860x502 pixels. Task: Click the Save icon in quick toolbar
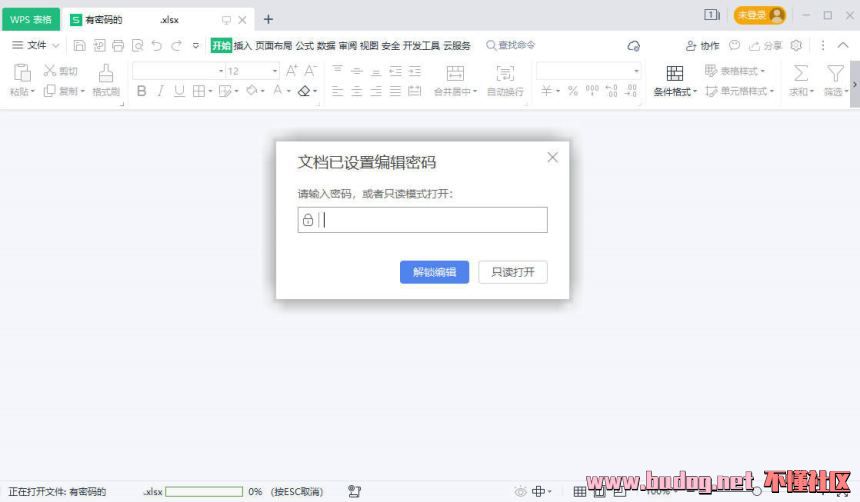(80, 46)
